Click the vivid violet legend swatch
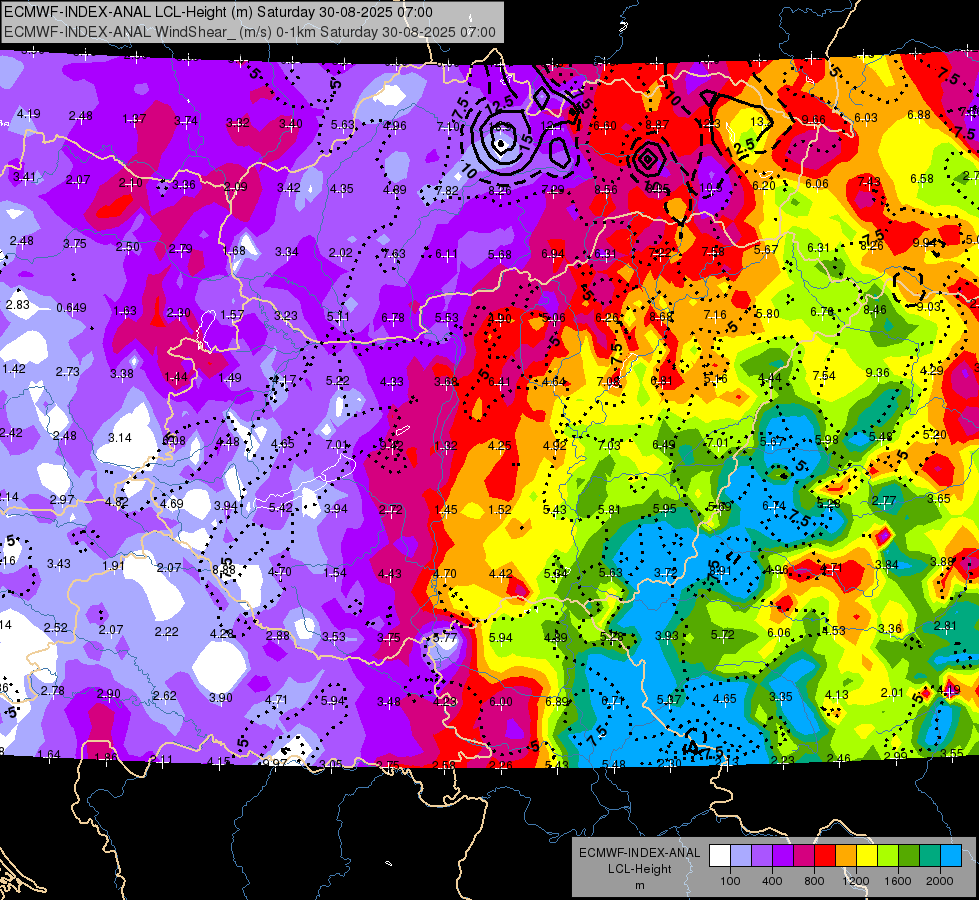The image size is (979, 900). pyautogui.click(x=783, y=856)
